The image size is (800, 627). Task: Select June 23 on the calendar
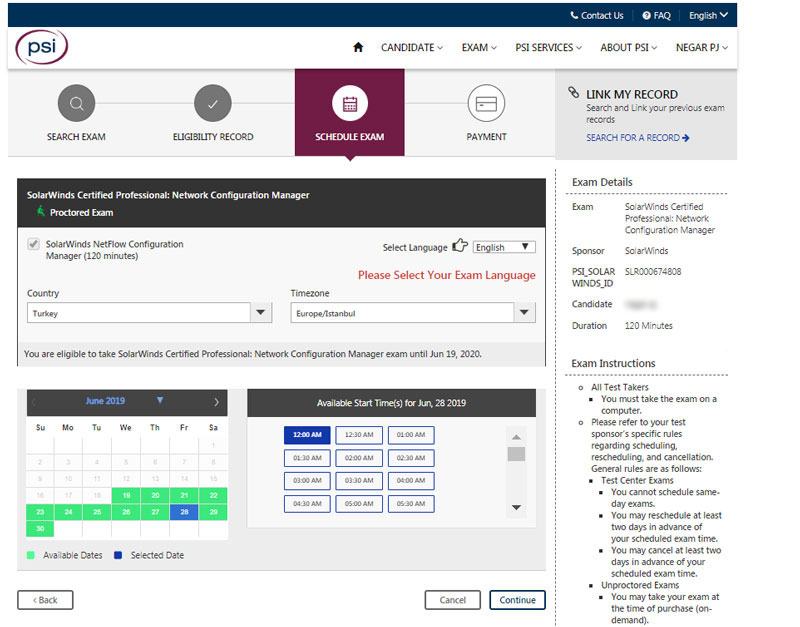pyautogui.click(x=40, y=512)
